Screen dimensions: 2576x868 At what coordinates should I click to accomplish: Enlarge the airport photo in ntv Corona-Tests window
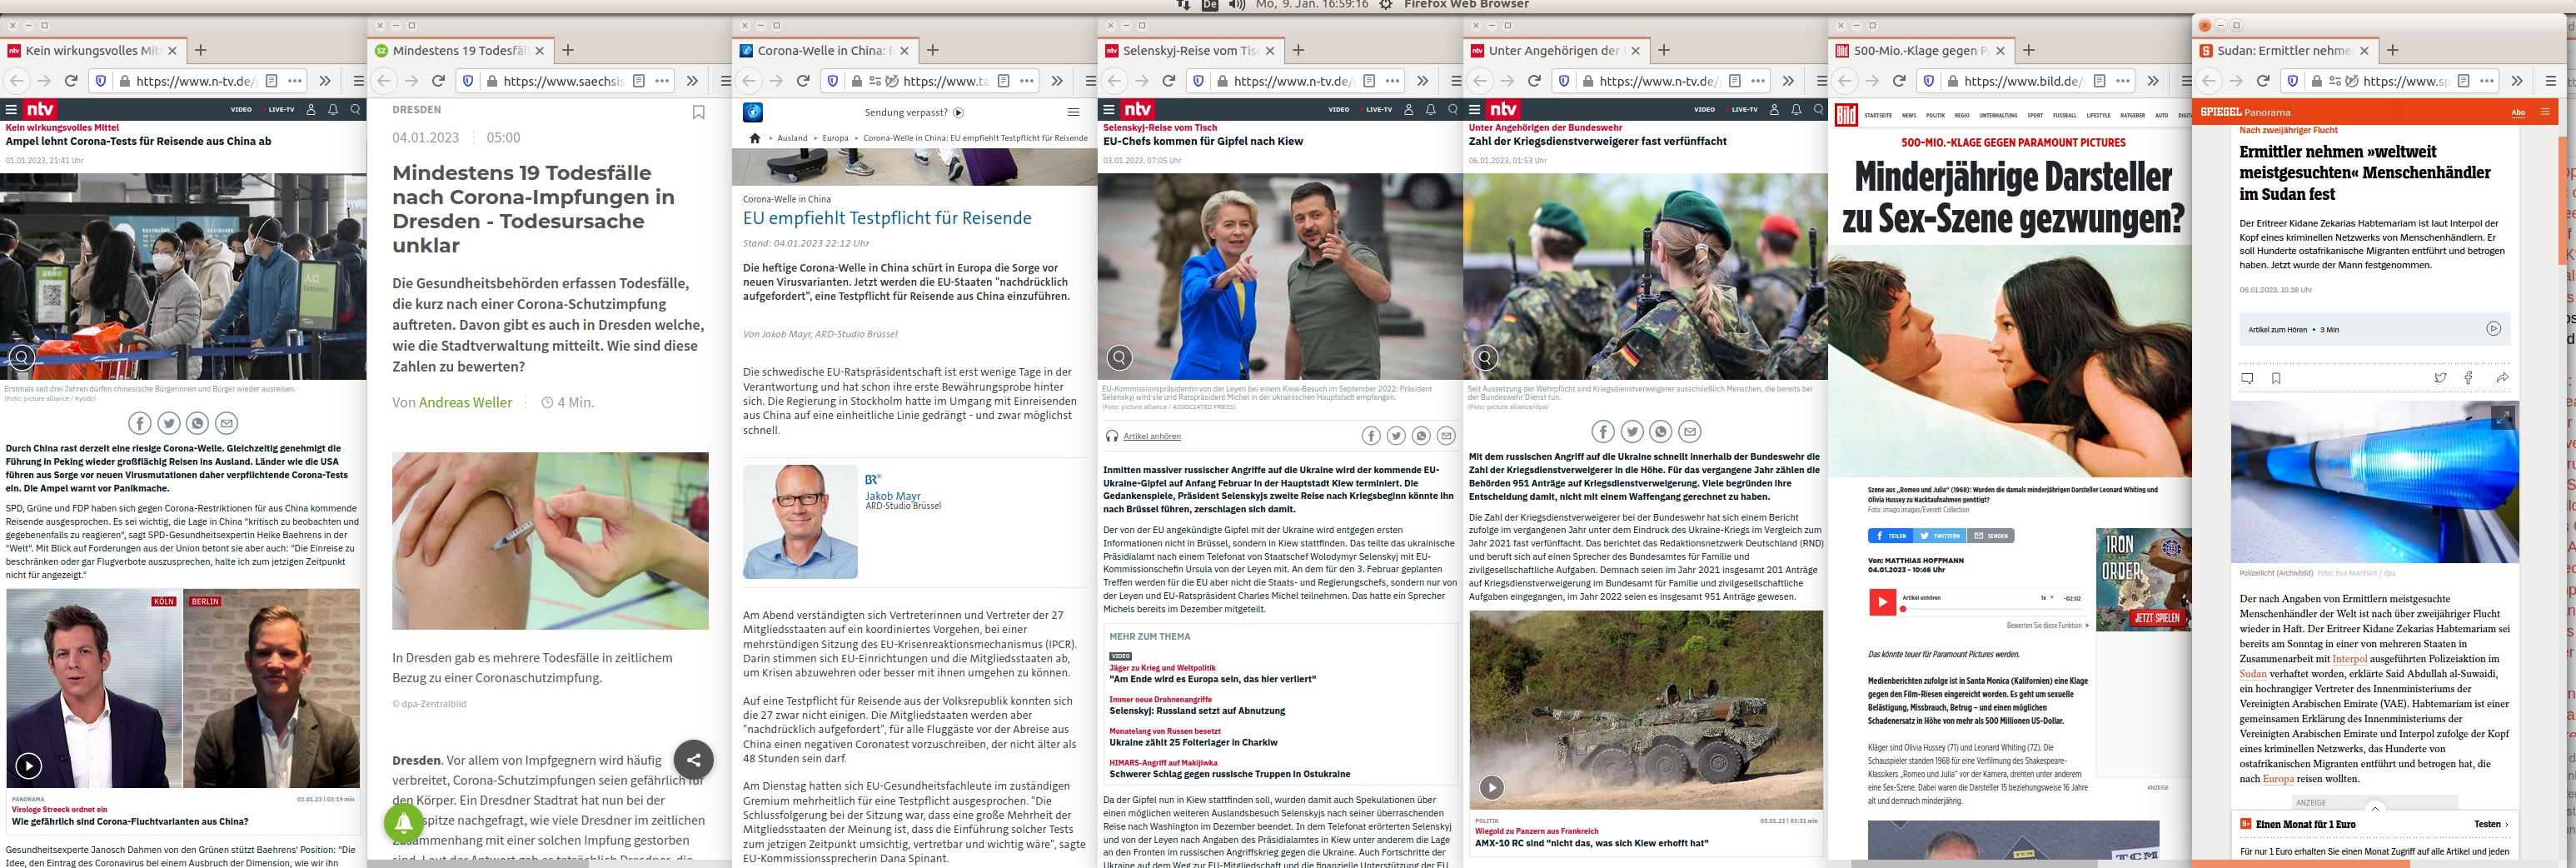[21, 357]
